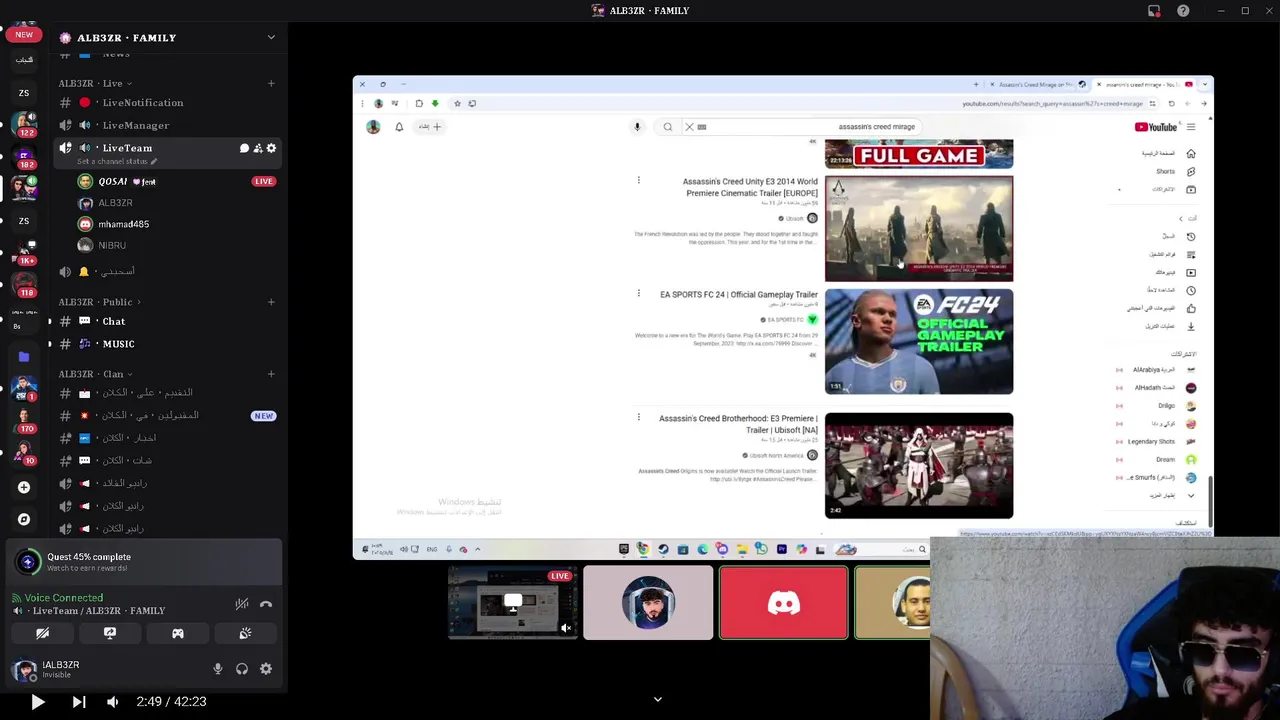The image size is (1280, 720).
Task: Clear the YouTube search text
Action: (x=689, y=127)
